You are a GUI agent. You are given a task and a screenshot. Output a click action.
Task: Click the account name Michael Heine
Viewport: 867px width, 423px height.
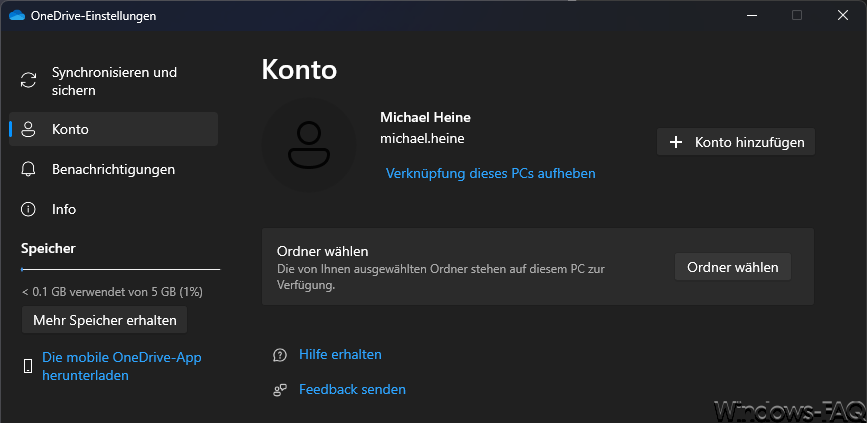pyautogui.click(x=425, y=117)
